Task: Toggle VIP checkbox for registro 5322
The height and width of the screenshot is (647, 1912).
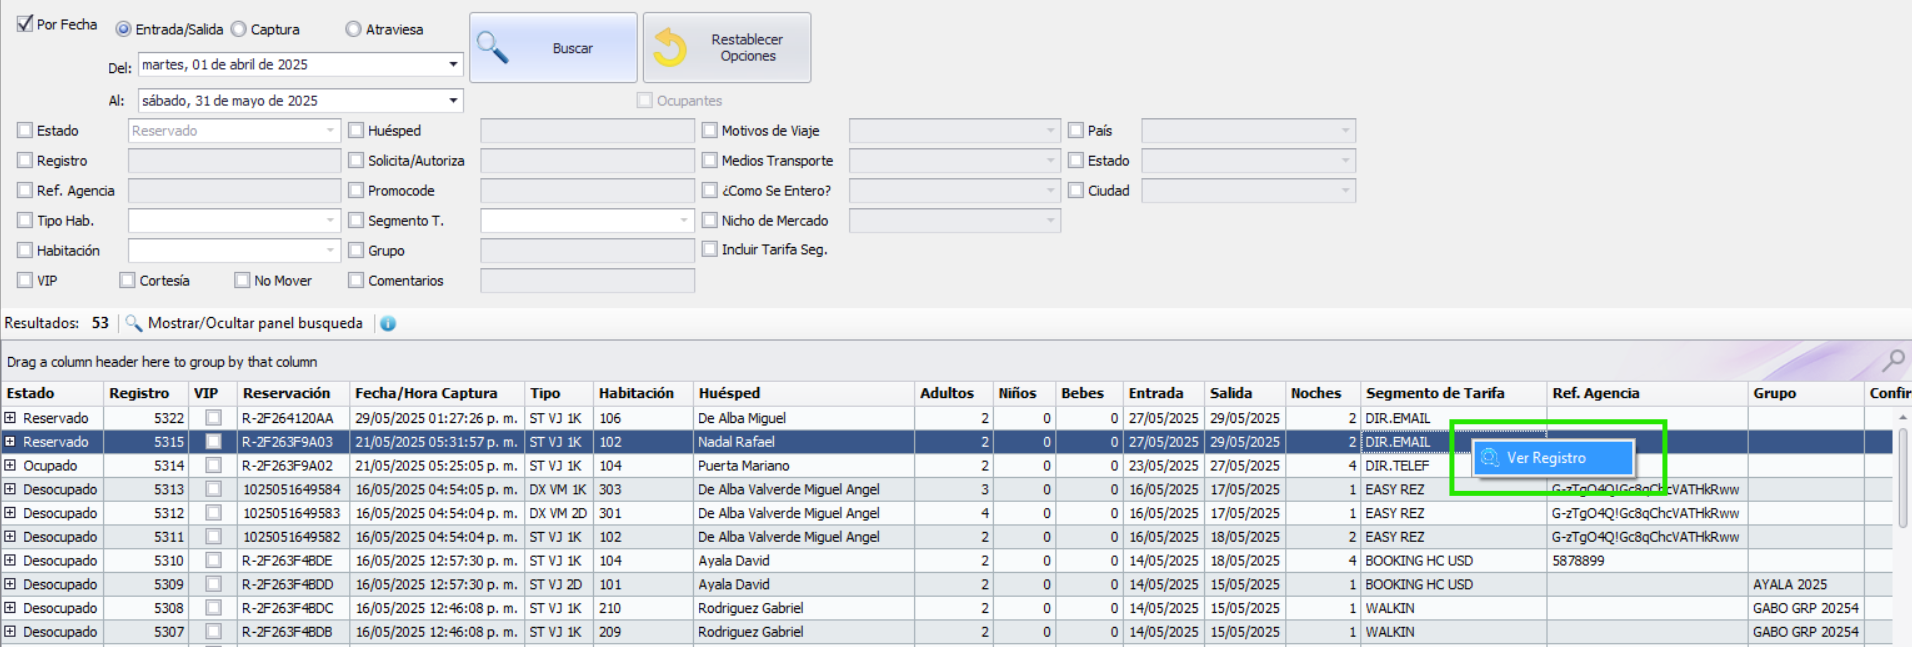Action: [x=213, y=418]
